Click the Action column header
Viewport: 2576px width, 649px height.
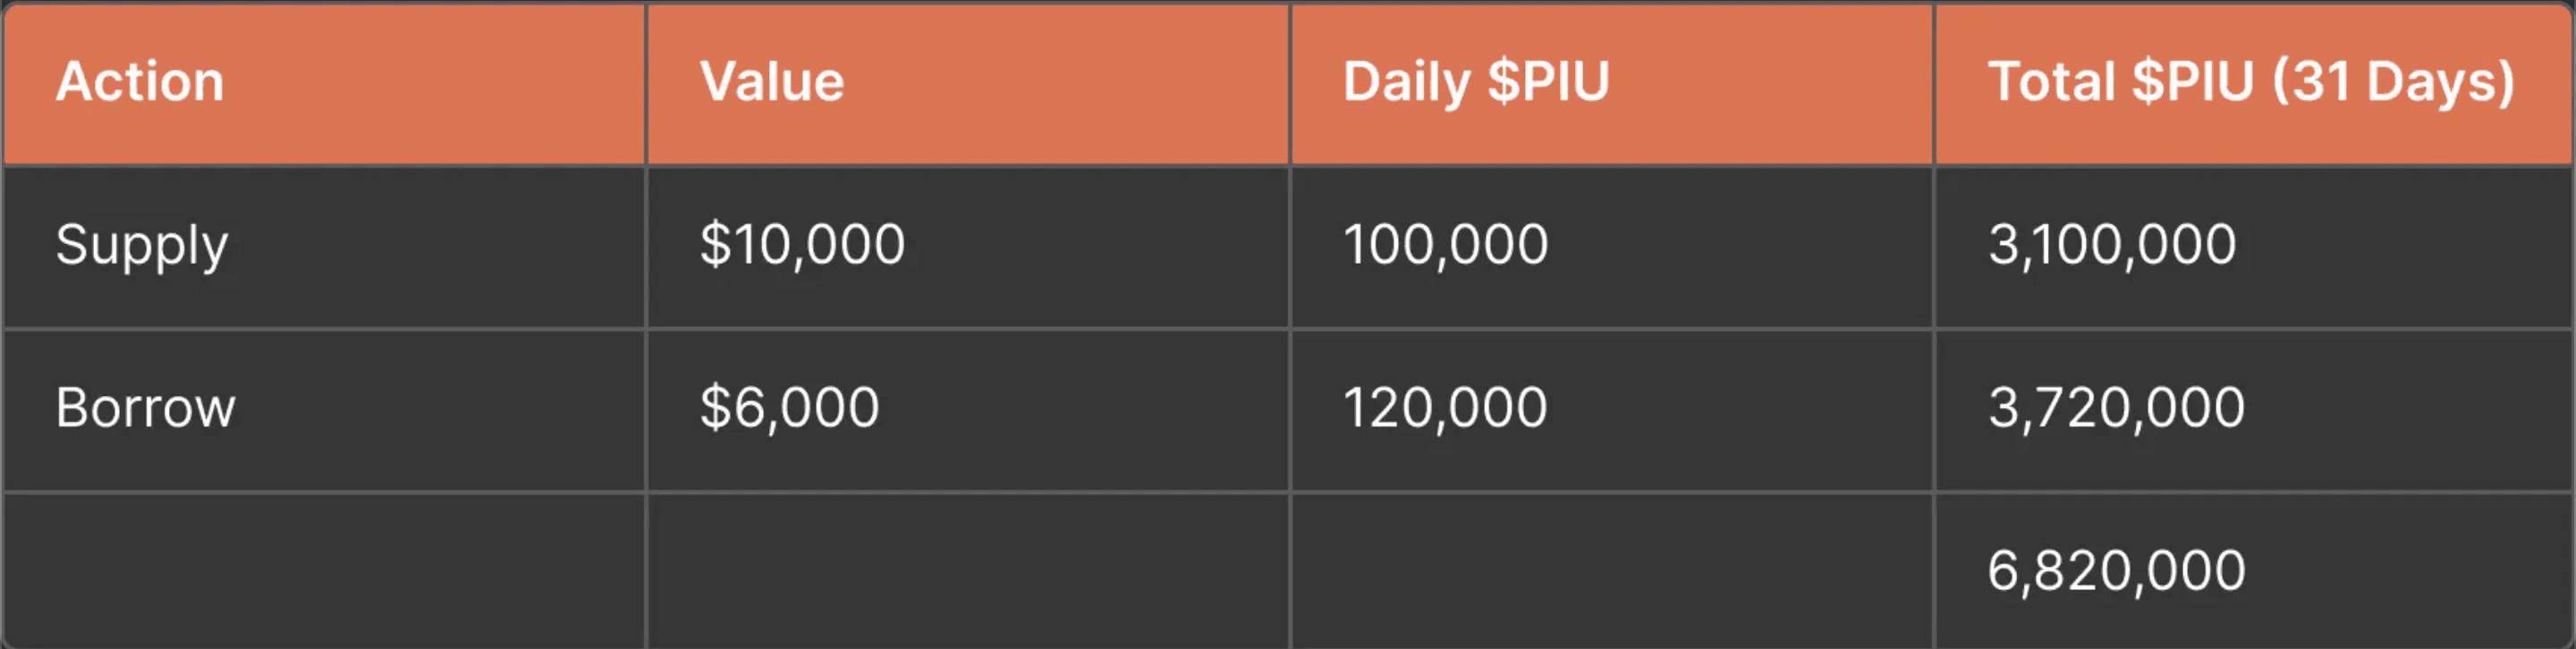coord(324,83)
